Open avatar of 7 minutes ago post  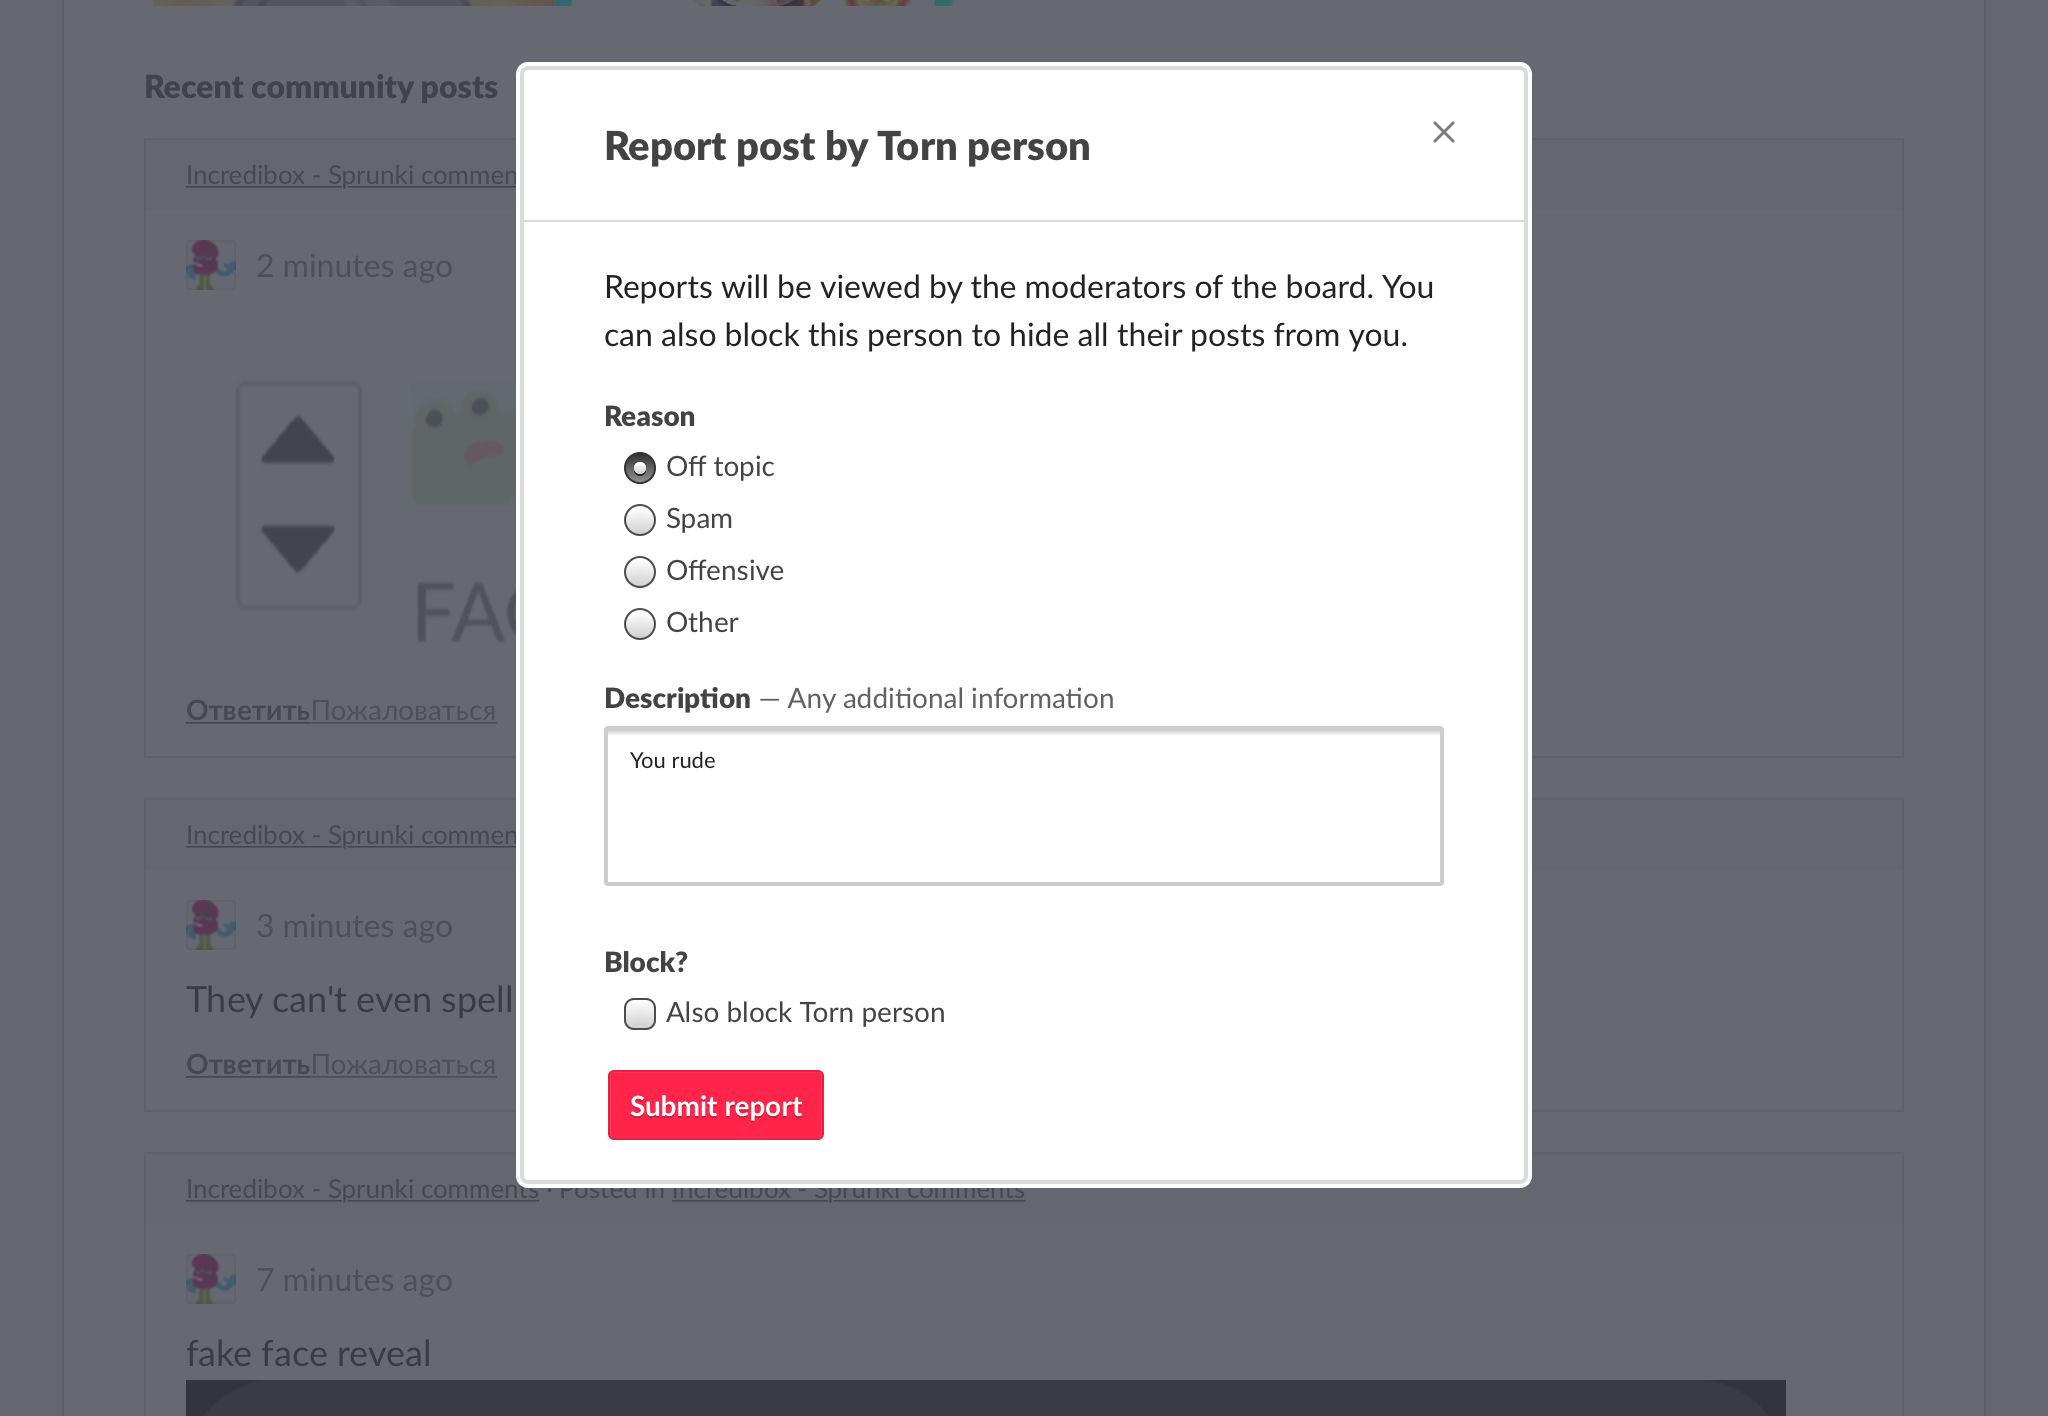click(211, 1279)
